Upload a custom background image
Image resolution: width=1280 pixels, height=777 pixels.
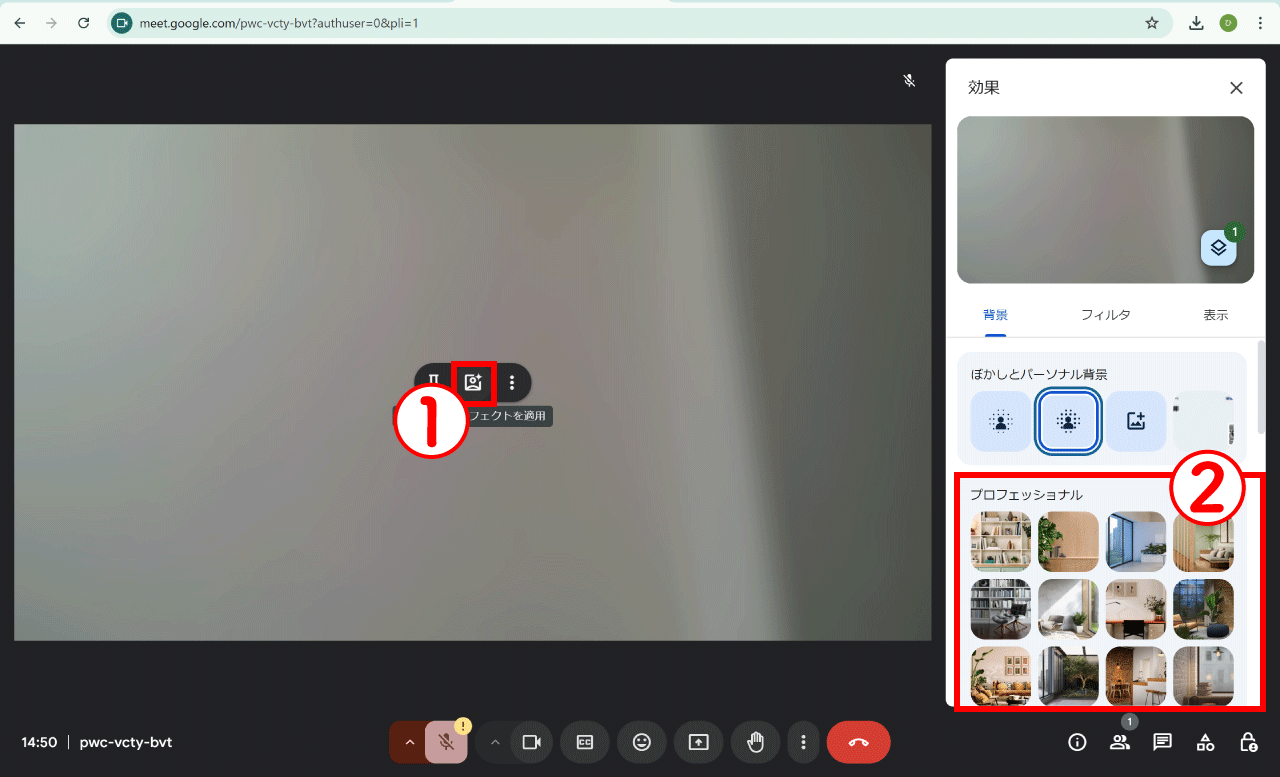(x=1136, y=421)
